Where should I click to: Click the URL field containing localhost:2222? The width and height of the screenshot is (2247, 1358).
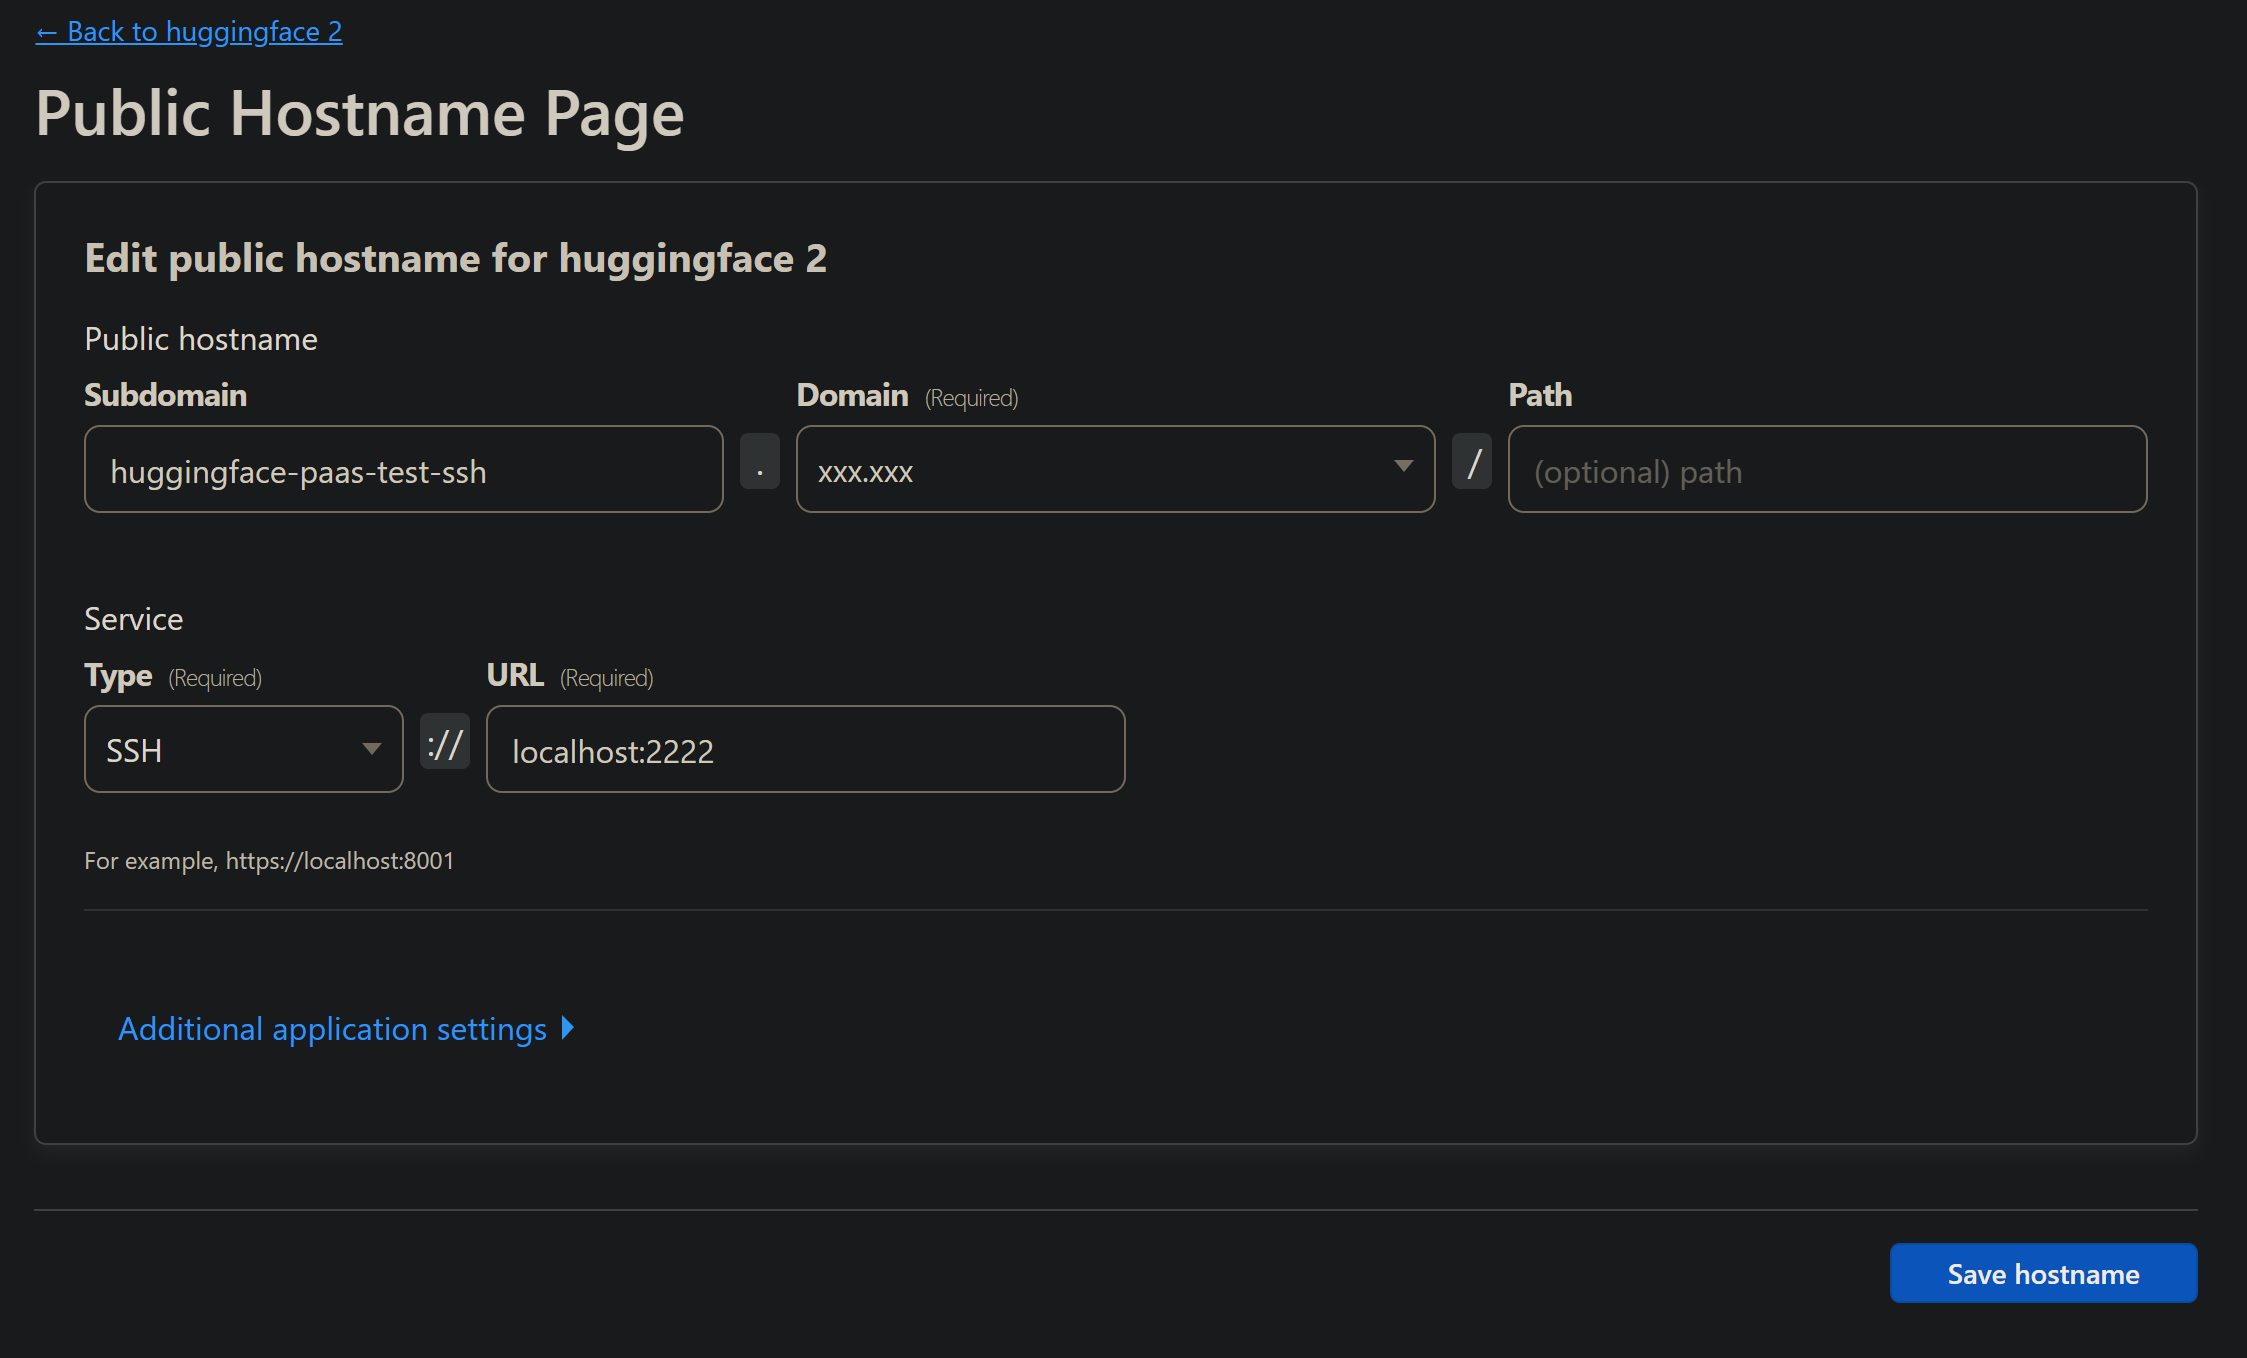click(805, 750)
